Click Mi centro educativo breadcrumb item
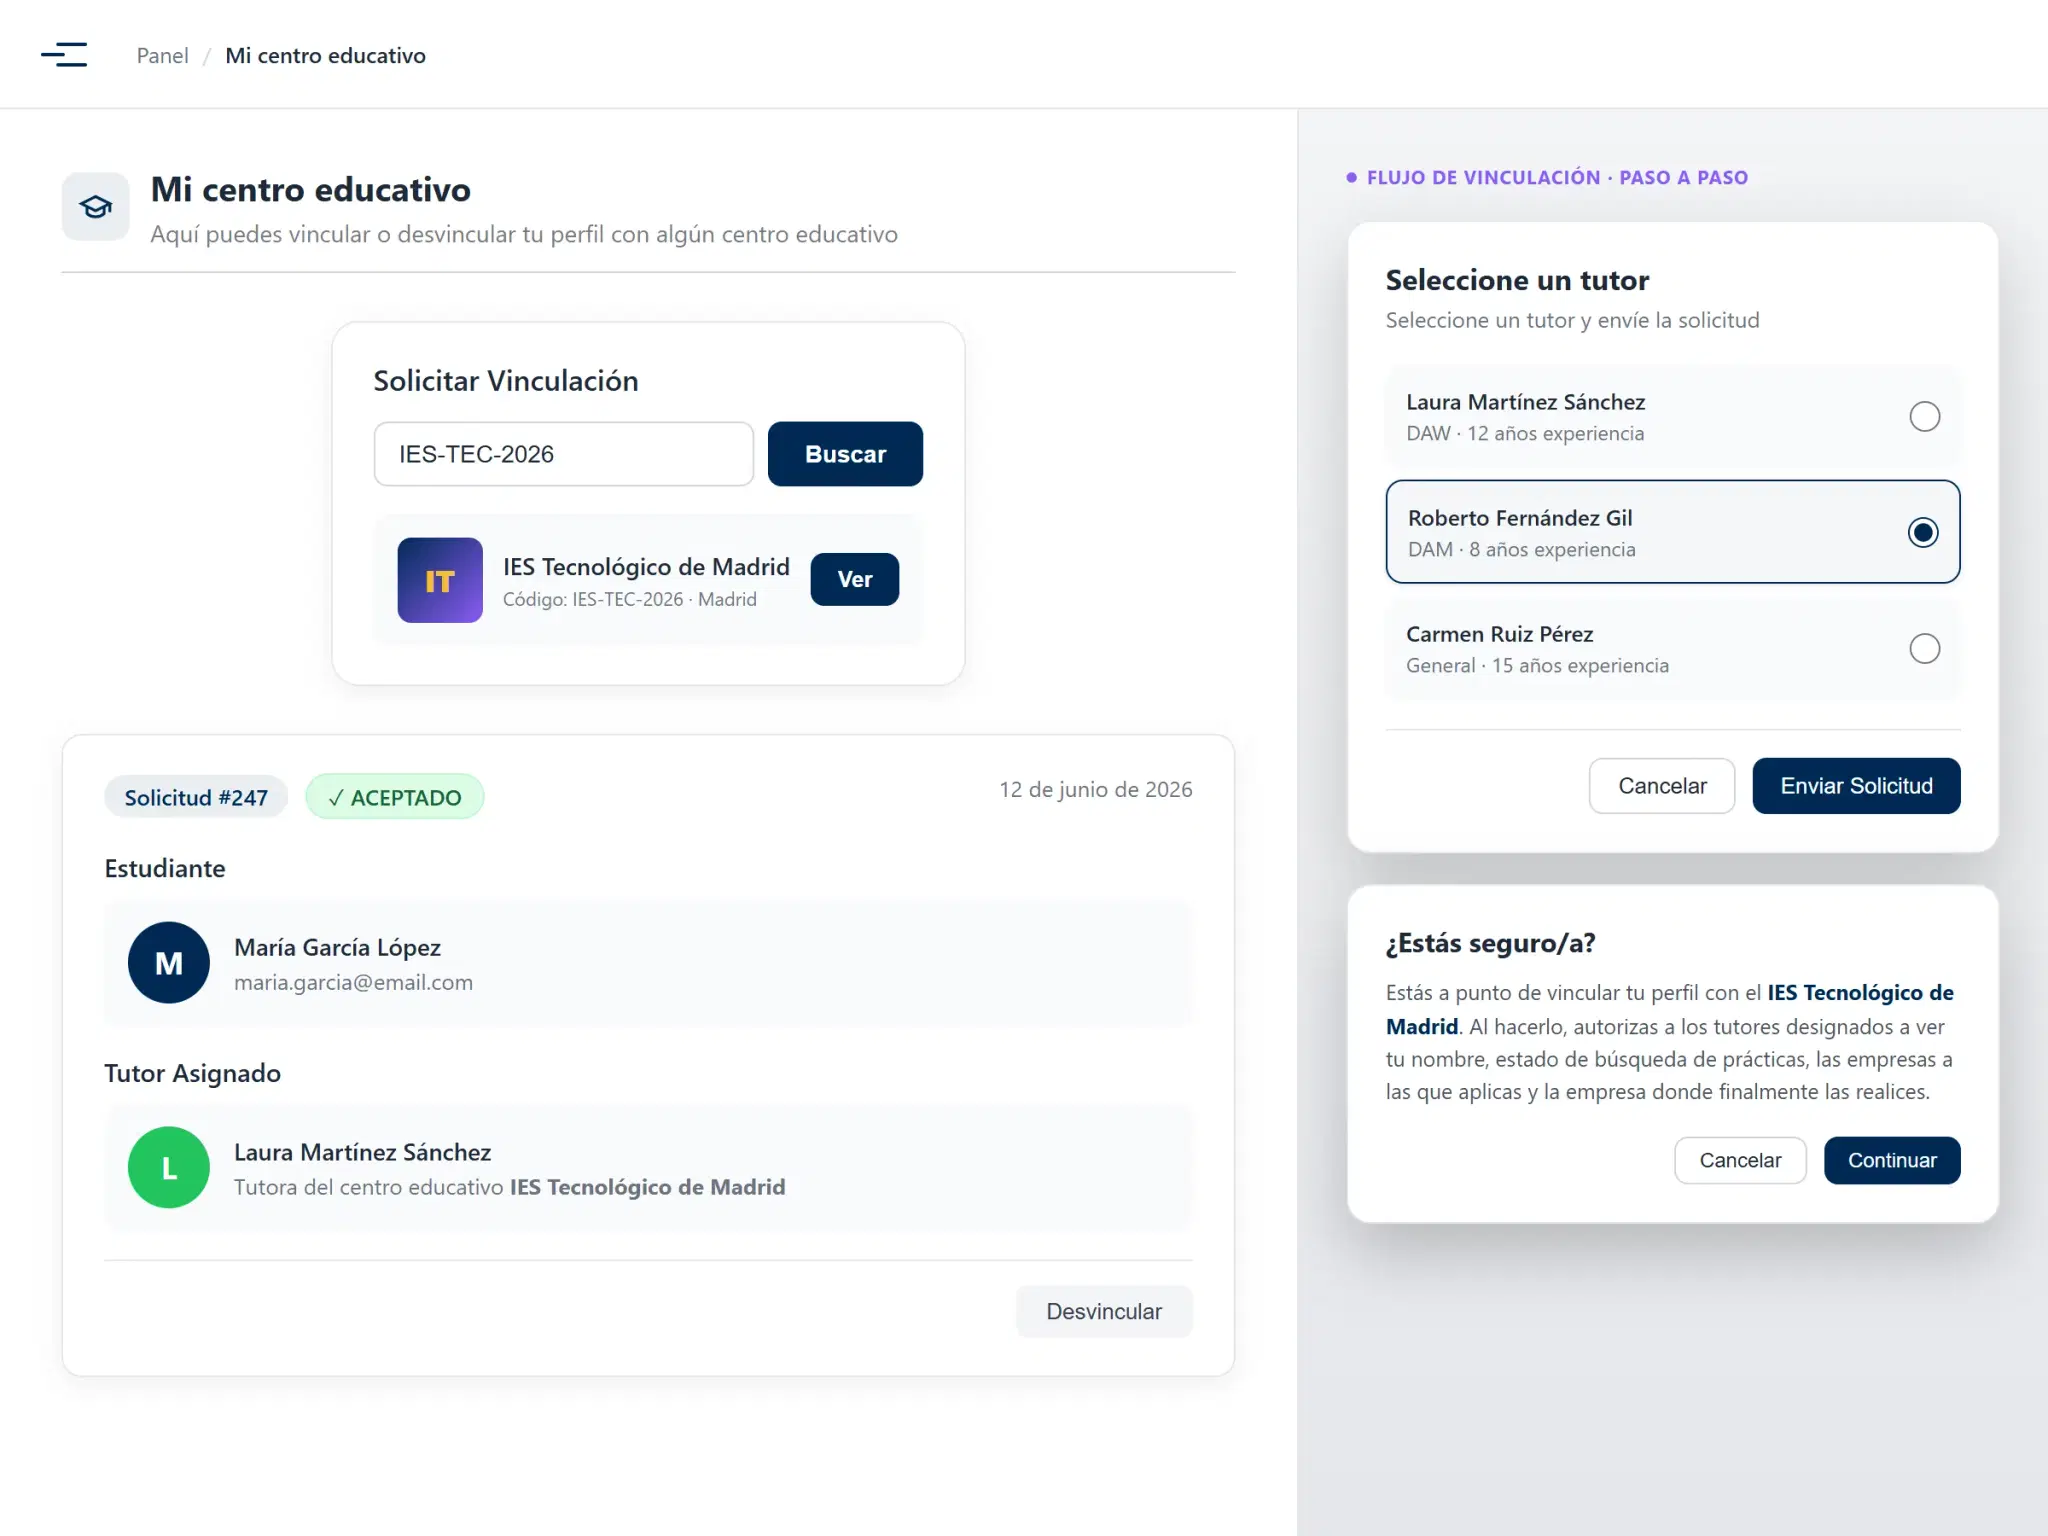 pos(326,56)
